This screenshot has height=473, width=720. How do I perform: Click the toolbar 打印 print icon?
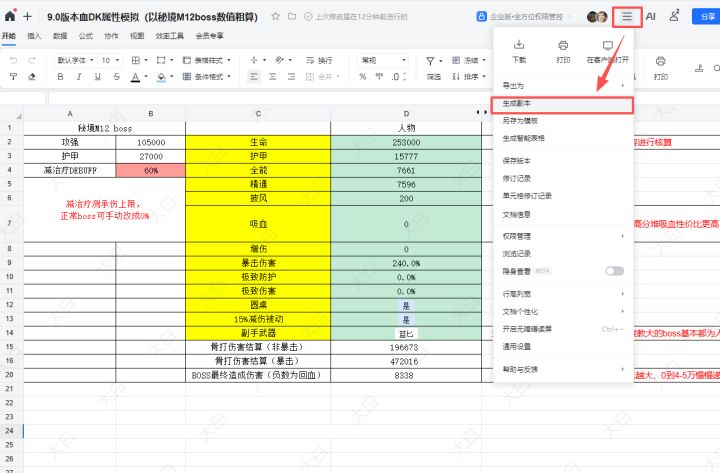click(661, 62)
